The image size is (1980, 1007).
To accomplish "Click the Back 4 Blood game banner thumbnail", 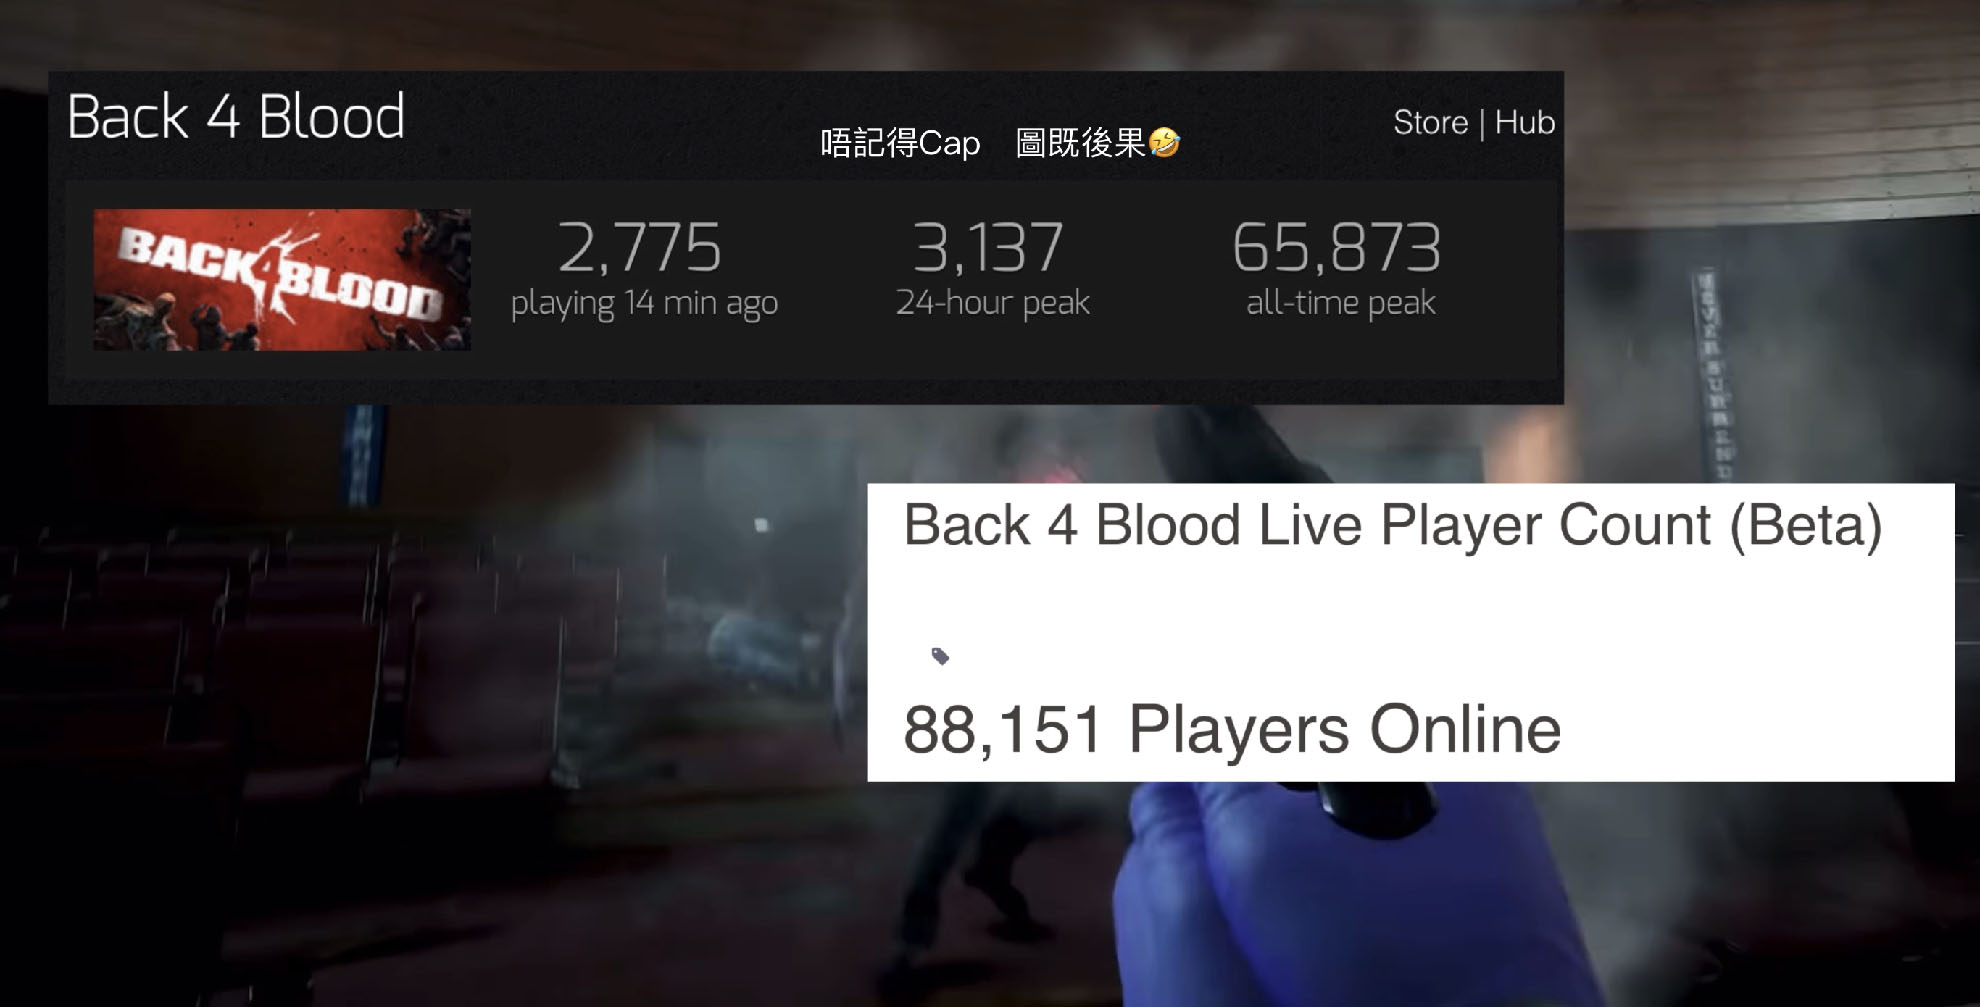I will click(x=282, y=279).
